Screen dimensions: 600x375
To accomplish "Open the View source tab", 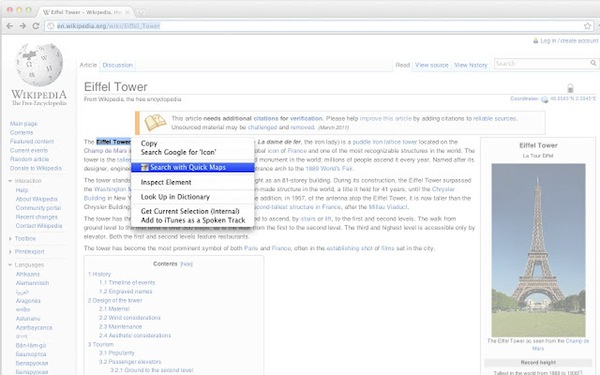I will 432,65.
